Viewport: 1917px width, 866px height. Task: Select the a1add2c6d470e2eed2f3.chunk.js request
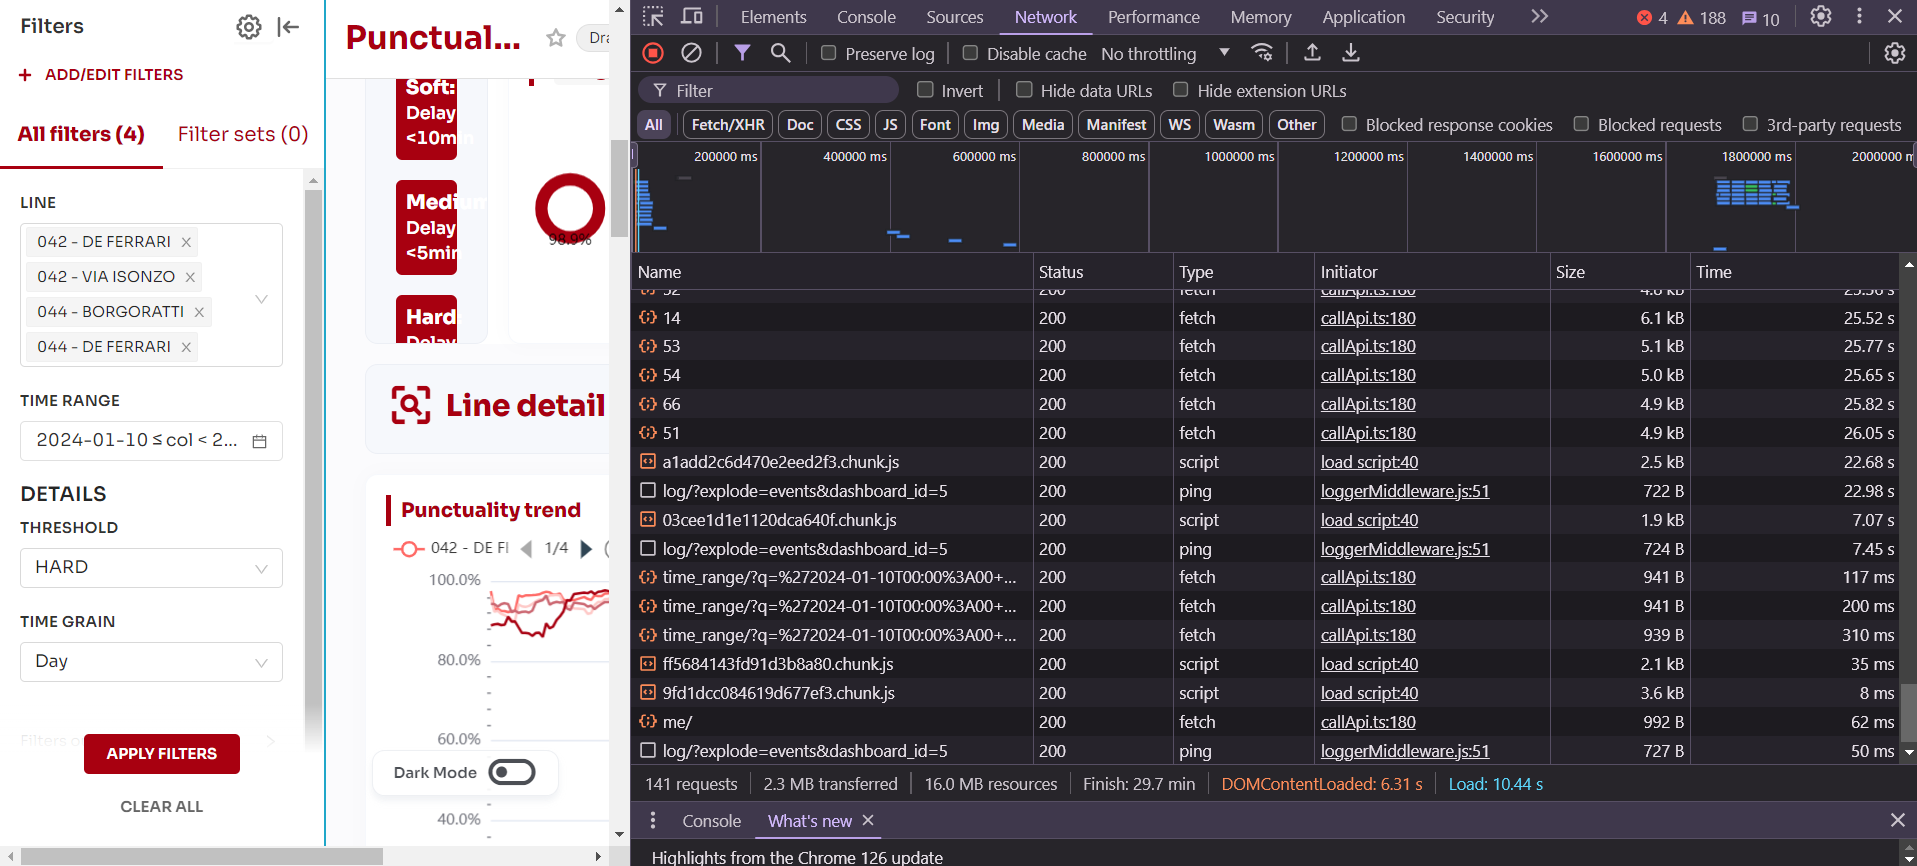coord(780,462)
